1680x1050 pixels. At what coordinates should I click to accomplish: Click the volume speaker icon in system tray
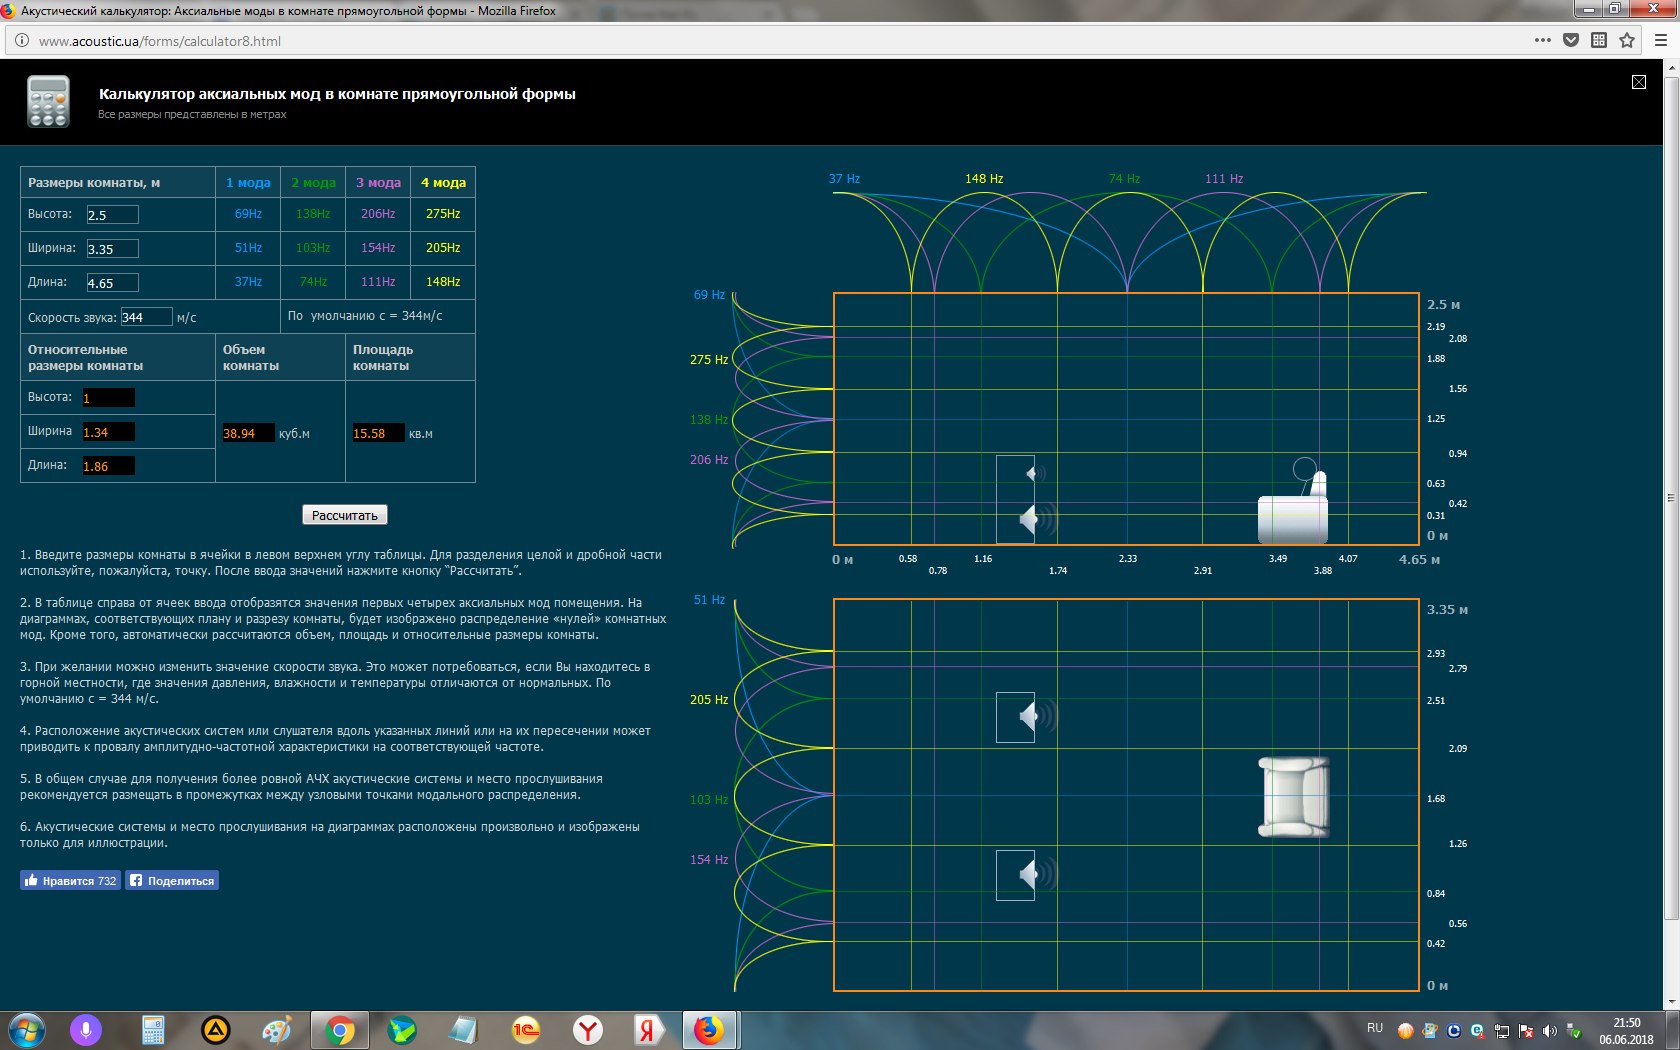tap(1549, 1031)
